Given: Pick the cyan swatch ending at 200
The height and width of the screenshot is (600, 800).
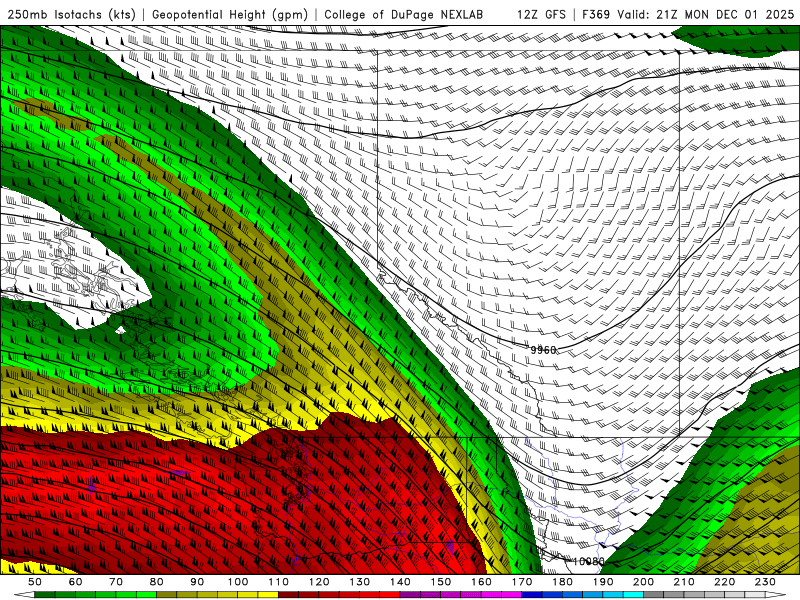Looking at the screenshot, I should [633, 595].
